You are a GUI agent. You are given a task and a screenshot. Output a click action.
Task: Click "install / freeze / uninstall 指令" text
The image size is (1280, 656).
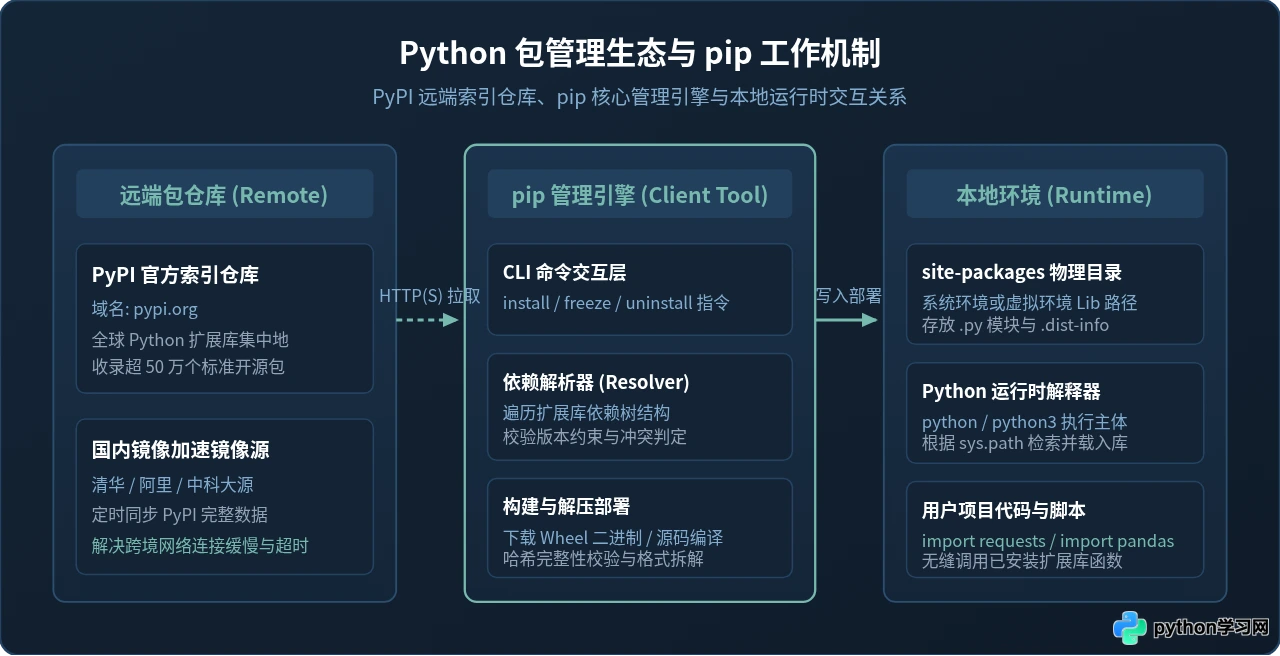pyautogui.click(x=616, y=302)
